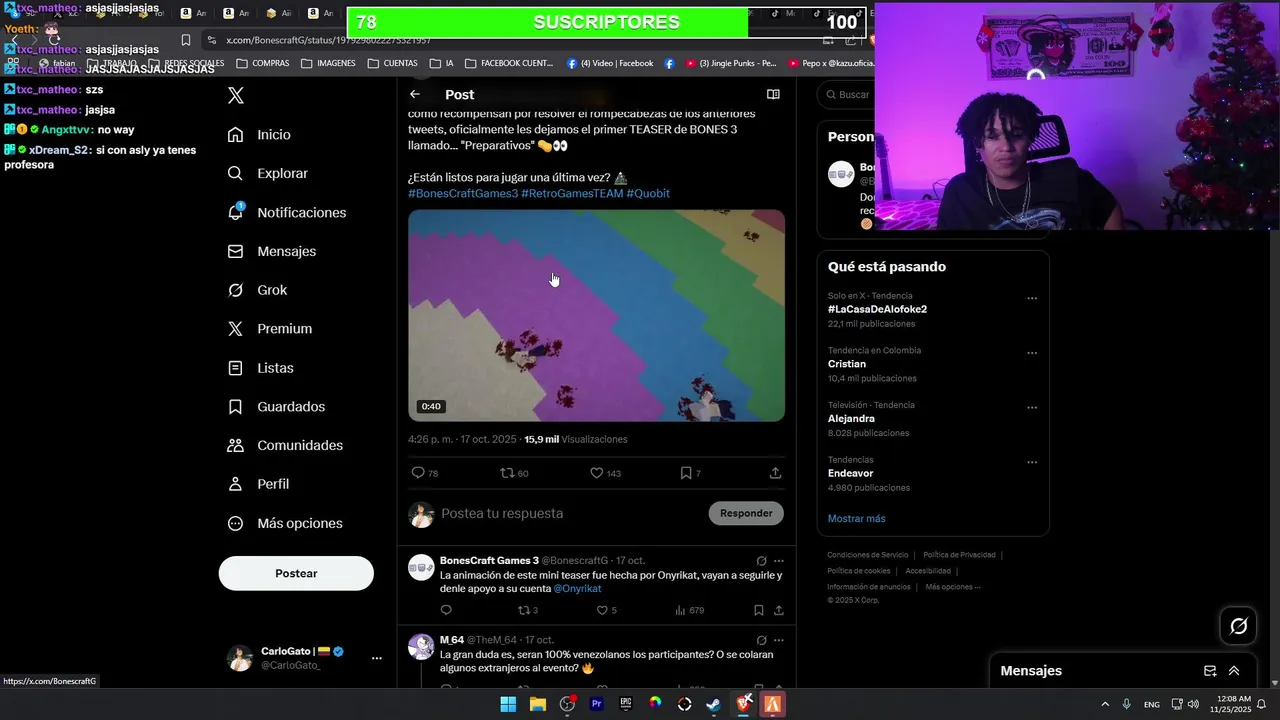Open Inicio from the sidebar
This screenshot has height=720, width=1280.
pyautogui.click(x=260, y=135)
